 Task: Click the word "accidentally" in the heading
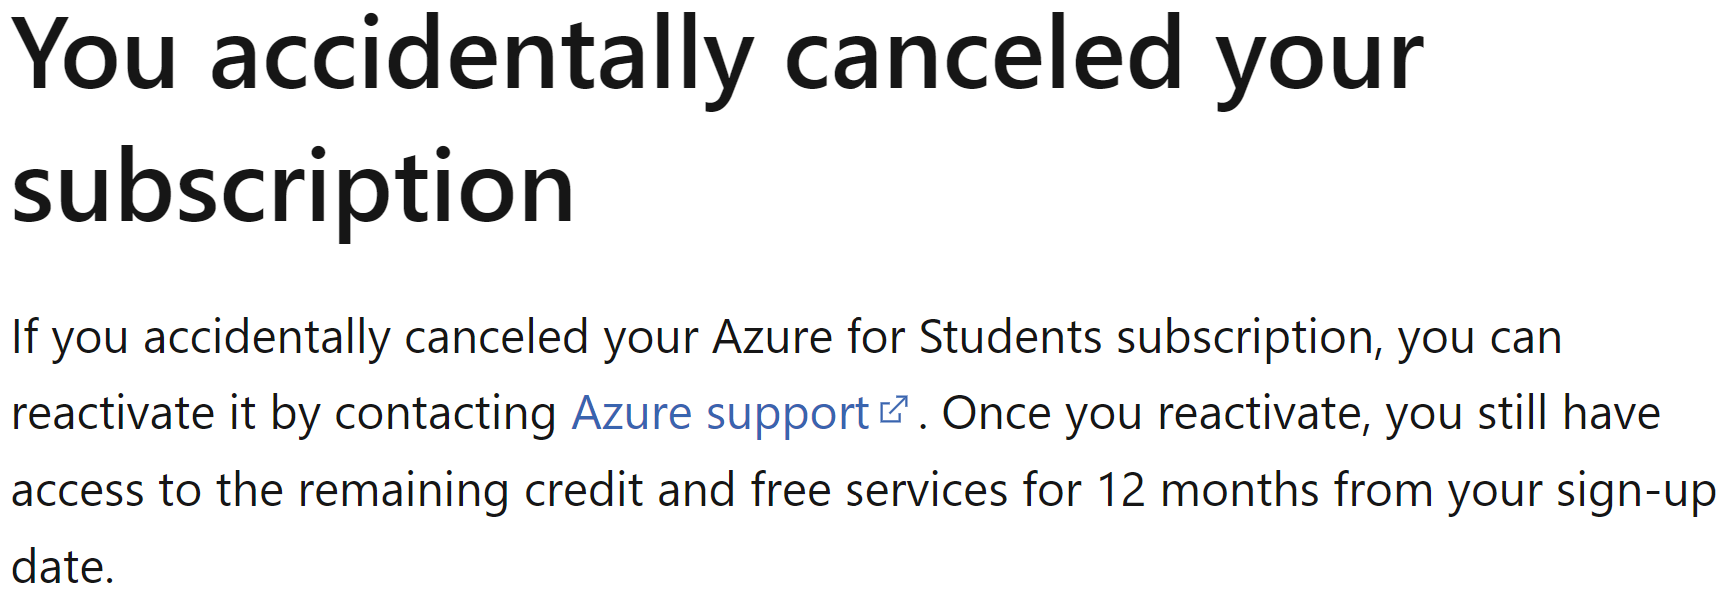pos(481,58)
